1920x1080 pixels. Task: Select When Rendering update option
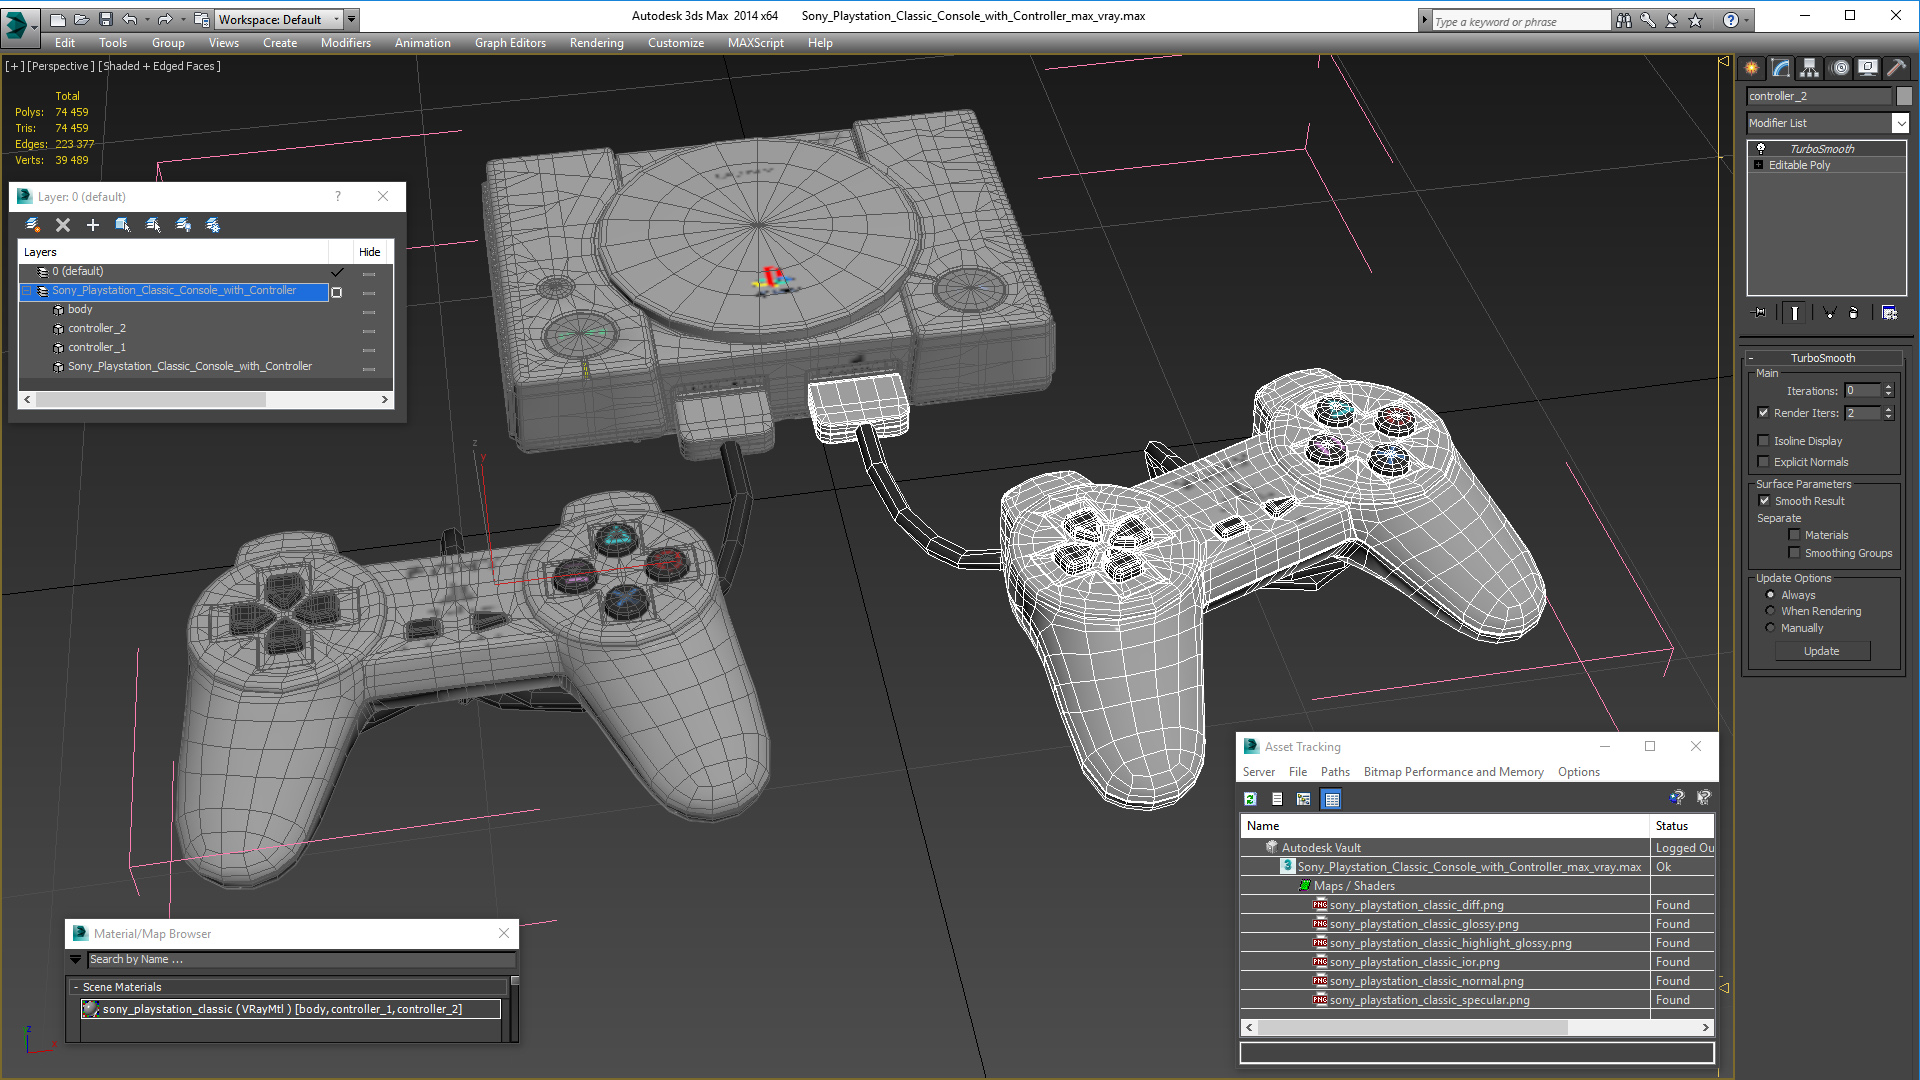[1770, 610]
